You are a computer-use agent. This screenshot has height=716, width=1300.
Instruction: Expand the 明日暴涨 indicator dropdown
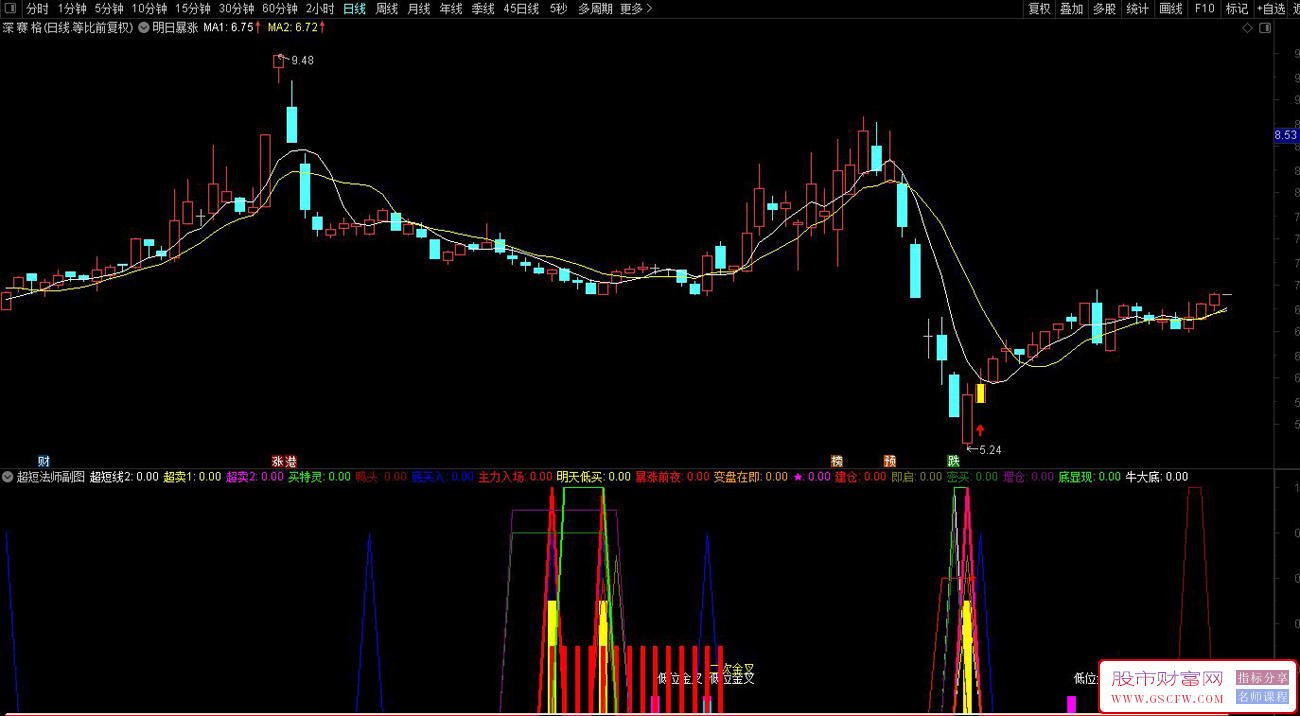click(144, 28)
